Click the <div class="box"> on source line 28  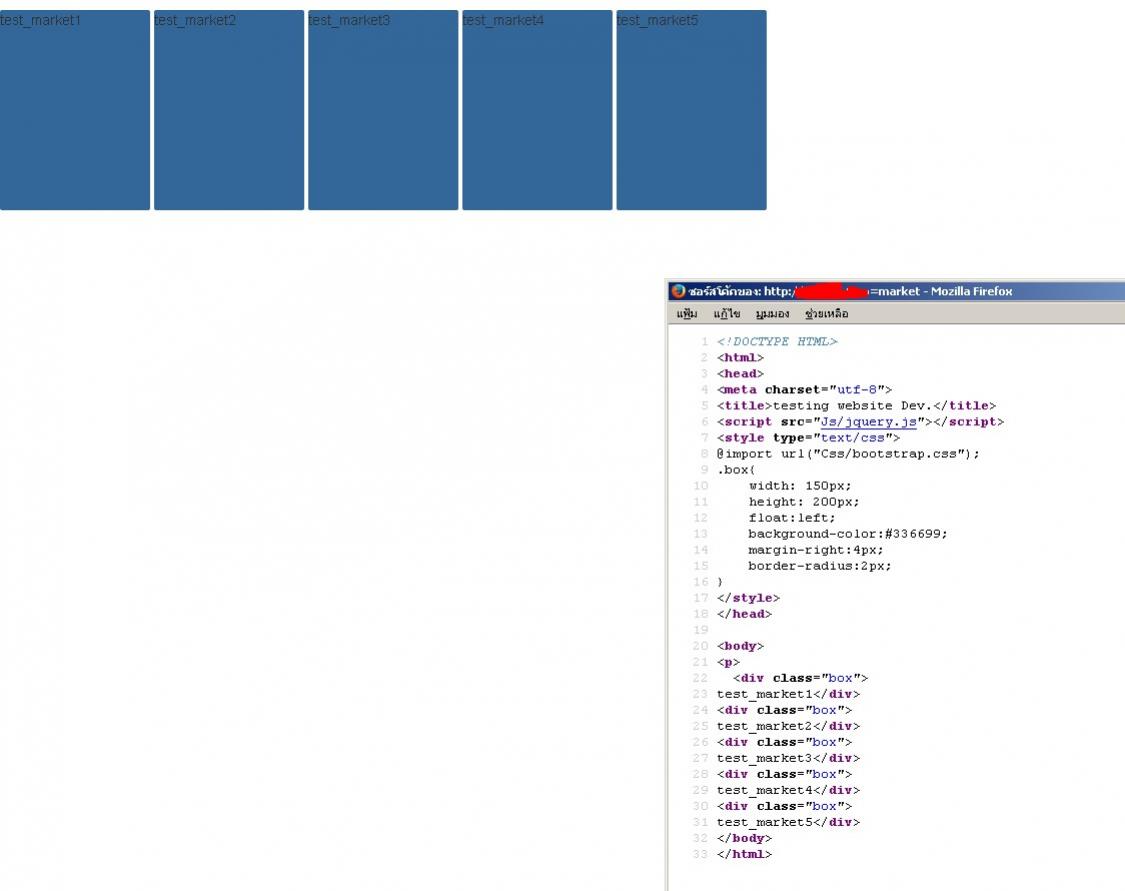point(784,774)
